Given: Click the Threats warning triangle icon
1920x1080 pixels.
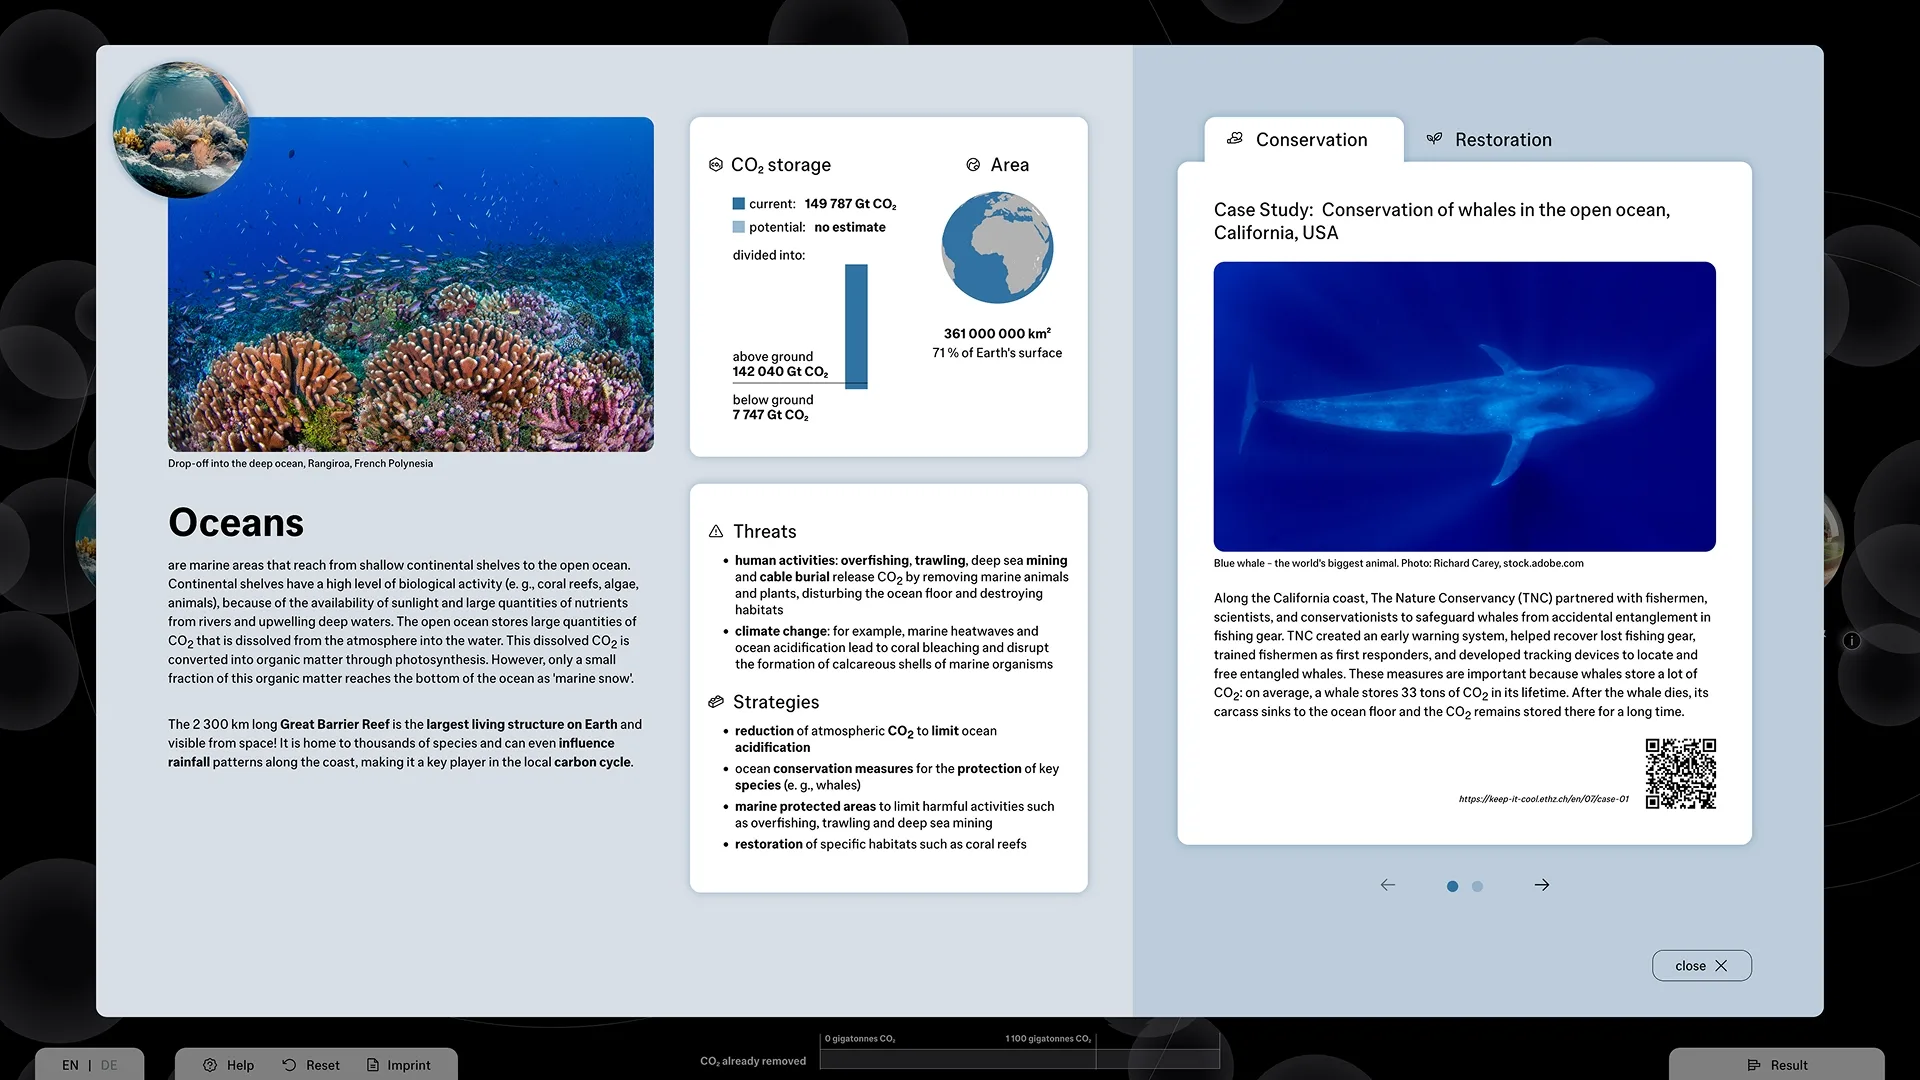Looking at the screenshot, I should point(715,531).
